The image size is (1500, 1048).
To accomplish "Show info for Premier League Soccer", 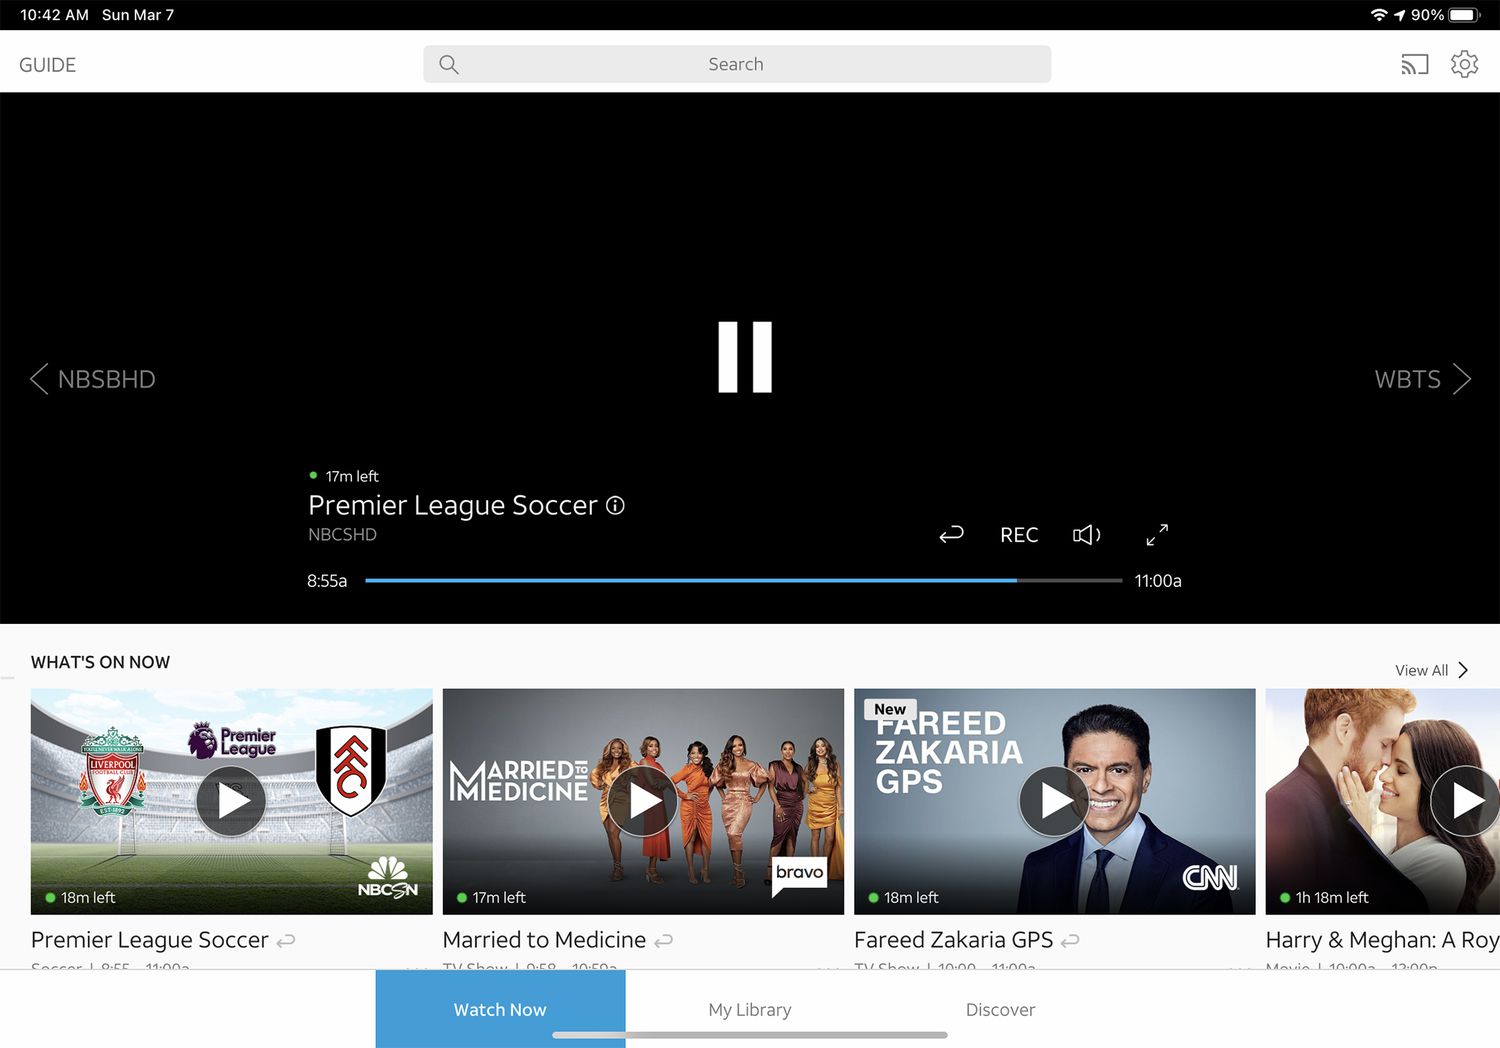I will (616, 506).
